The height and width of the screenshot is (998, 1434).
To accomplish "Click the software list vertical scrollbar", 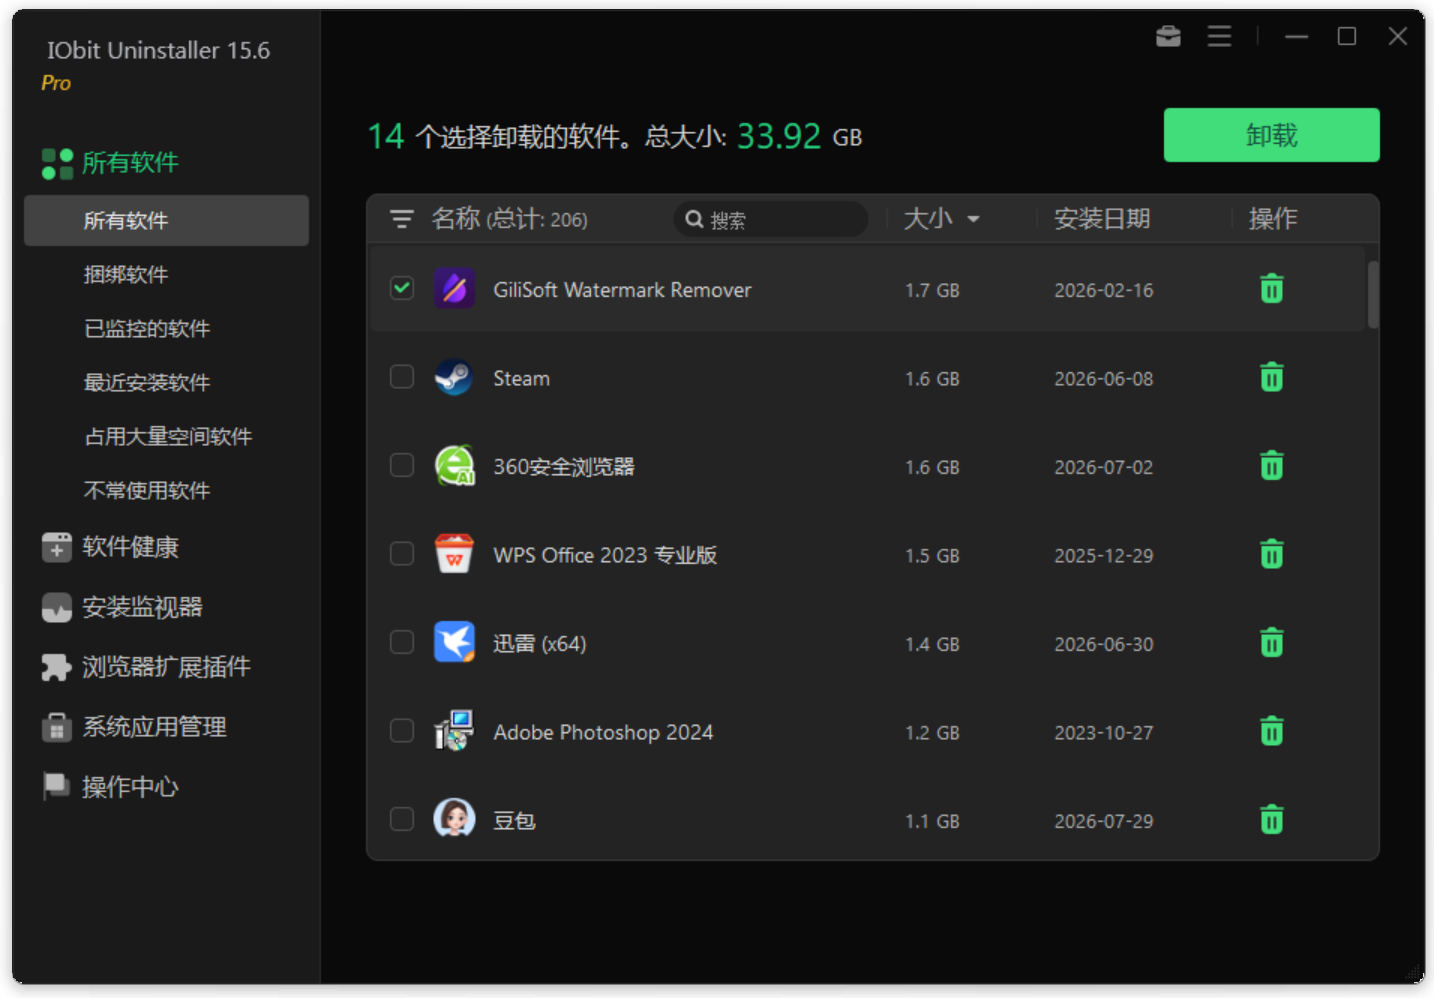I will (x=1373, y=295).
